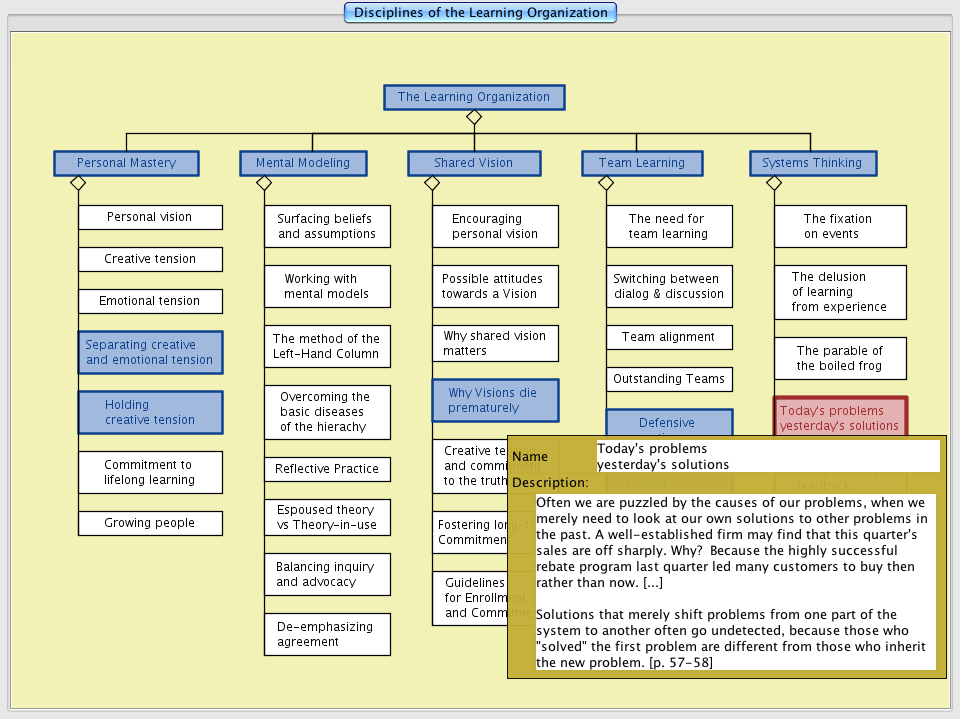Click the diamond under Shared Vision

point(432,183)
